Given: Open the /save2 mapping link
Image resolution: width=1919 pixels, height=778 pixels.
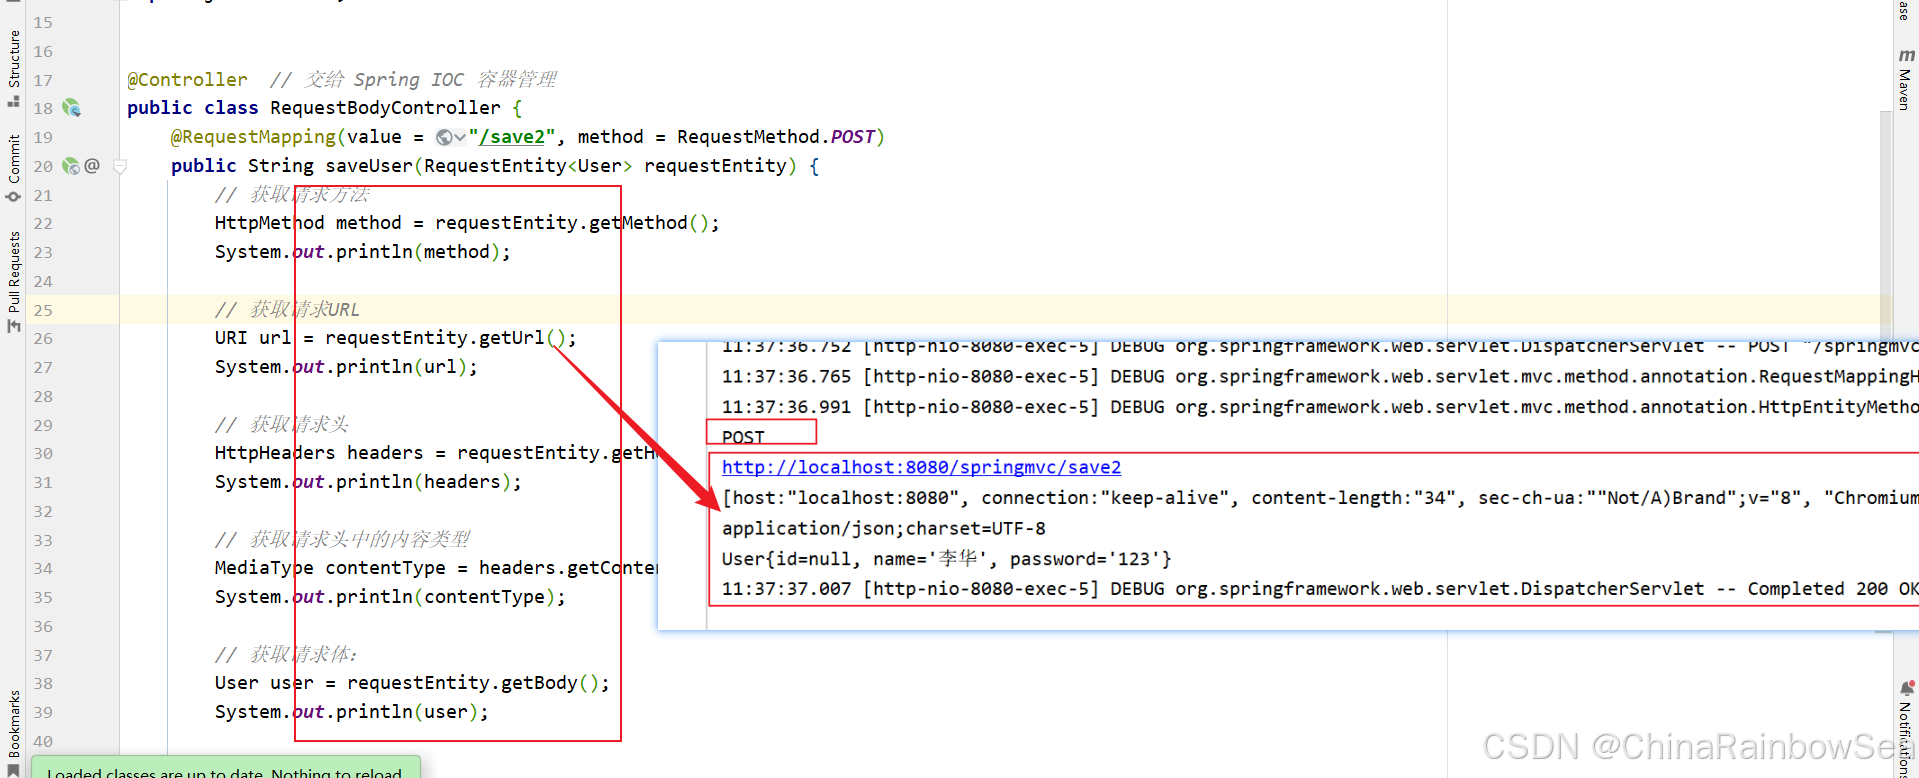Looking at the screenshot, I should pos(512,137).
